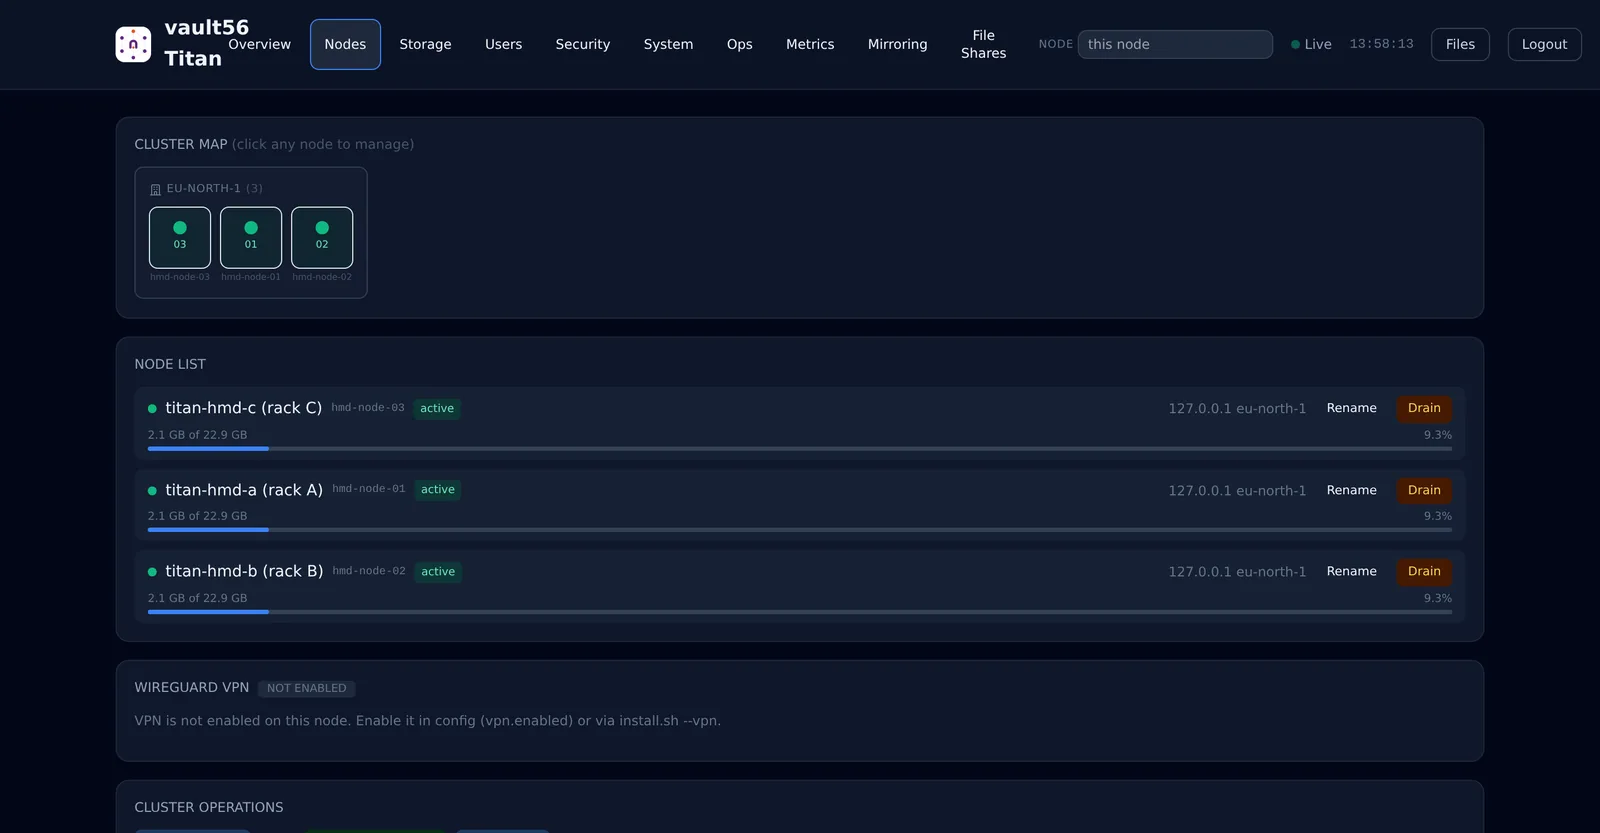Drain node titan-hmd-c (rack C)
The height and width of the screenshot is (833, 1600).
click(1424, 408)
